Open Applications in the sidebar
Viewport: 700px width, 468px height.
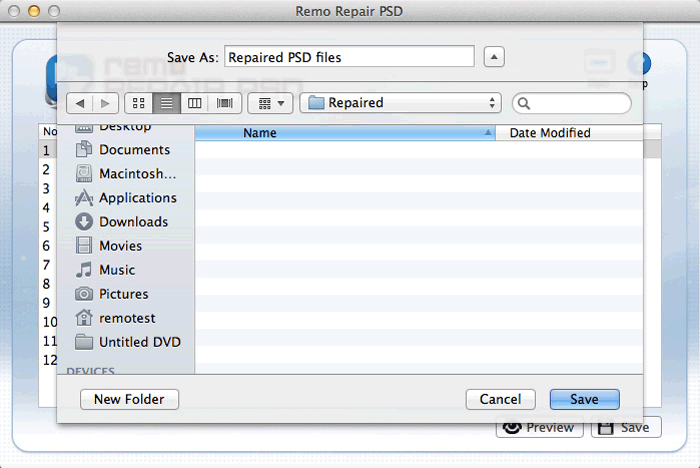[127, 198]
